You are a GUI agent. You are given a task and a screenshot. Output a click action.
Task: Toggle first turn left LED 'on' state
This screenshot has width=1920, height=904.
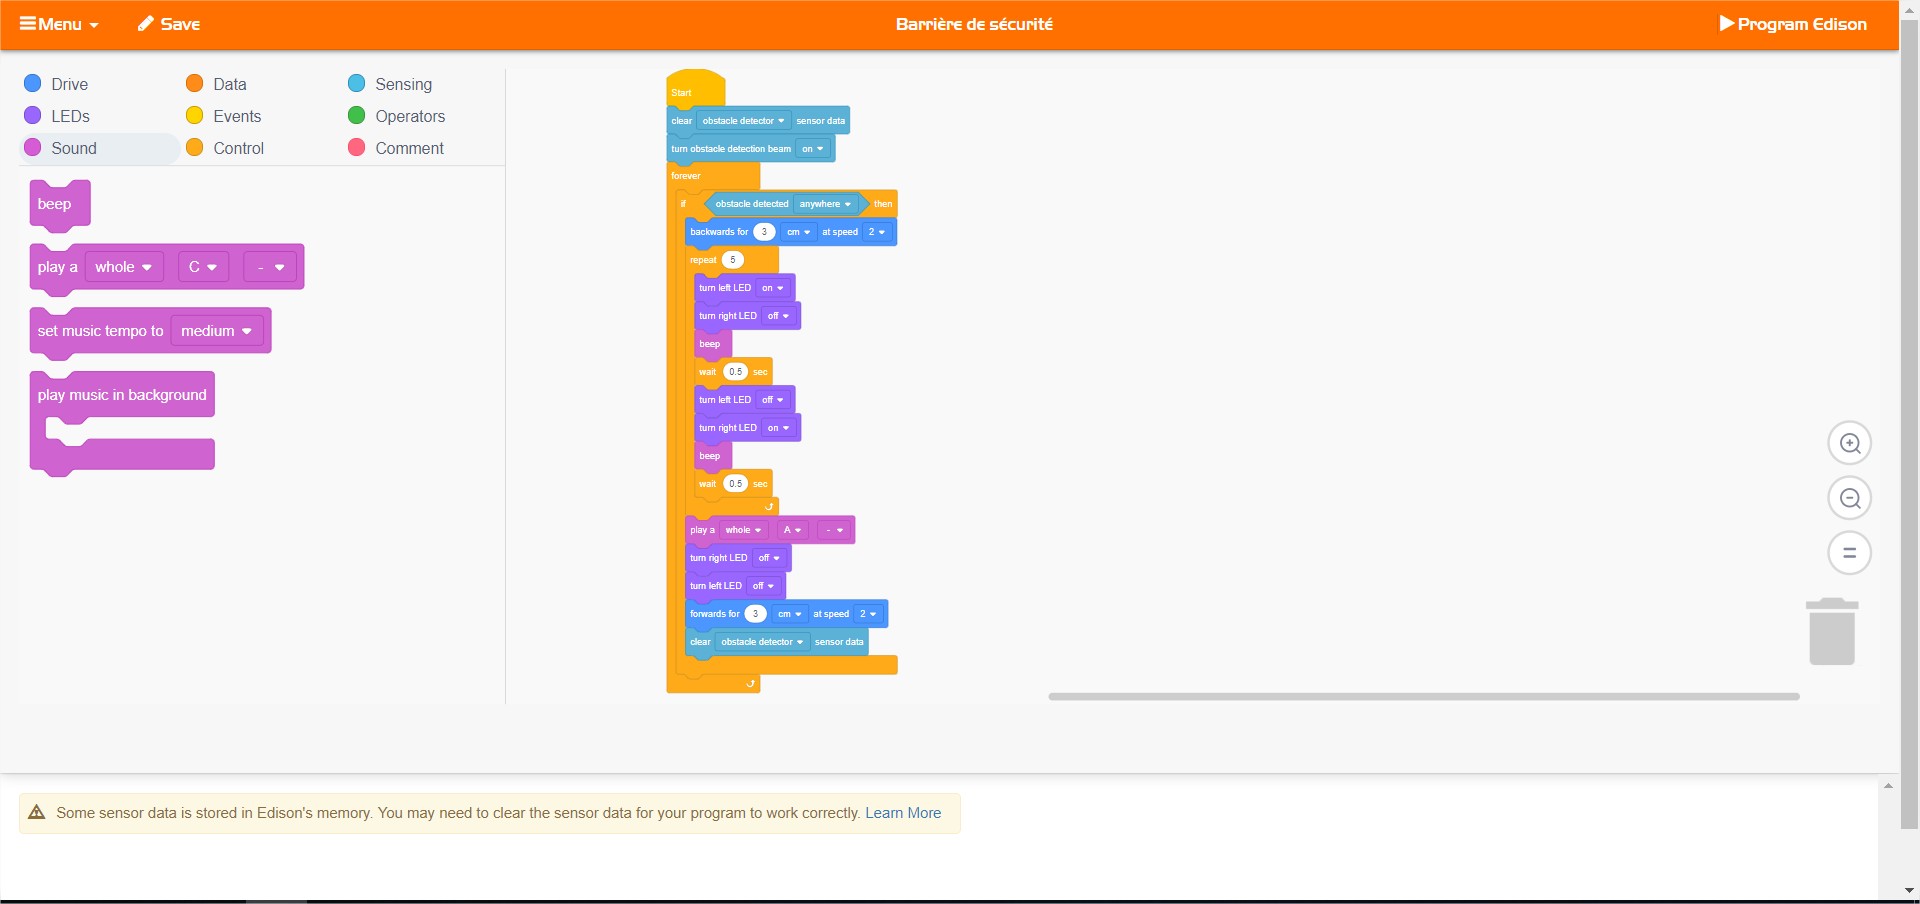coord(772,288)
